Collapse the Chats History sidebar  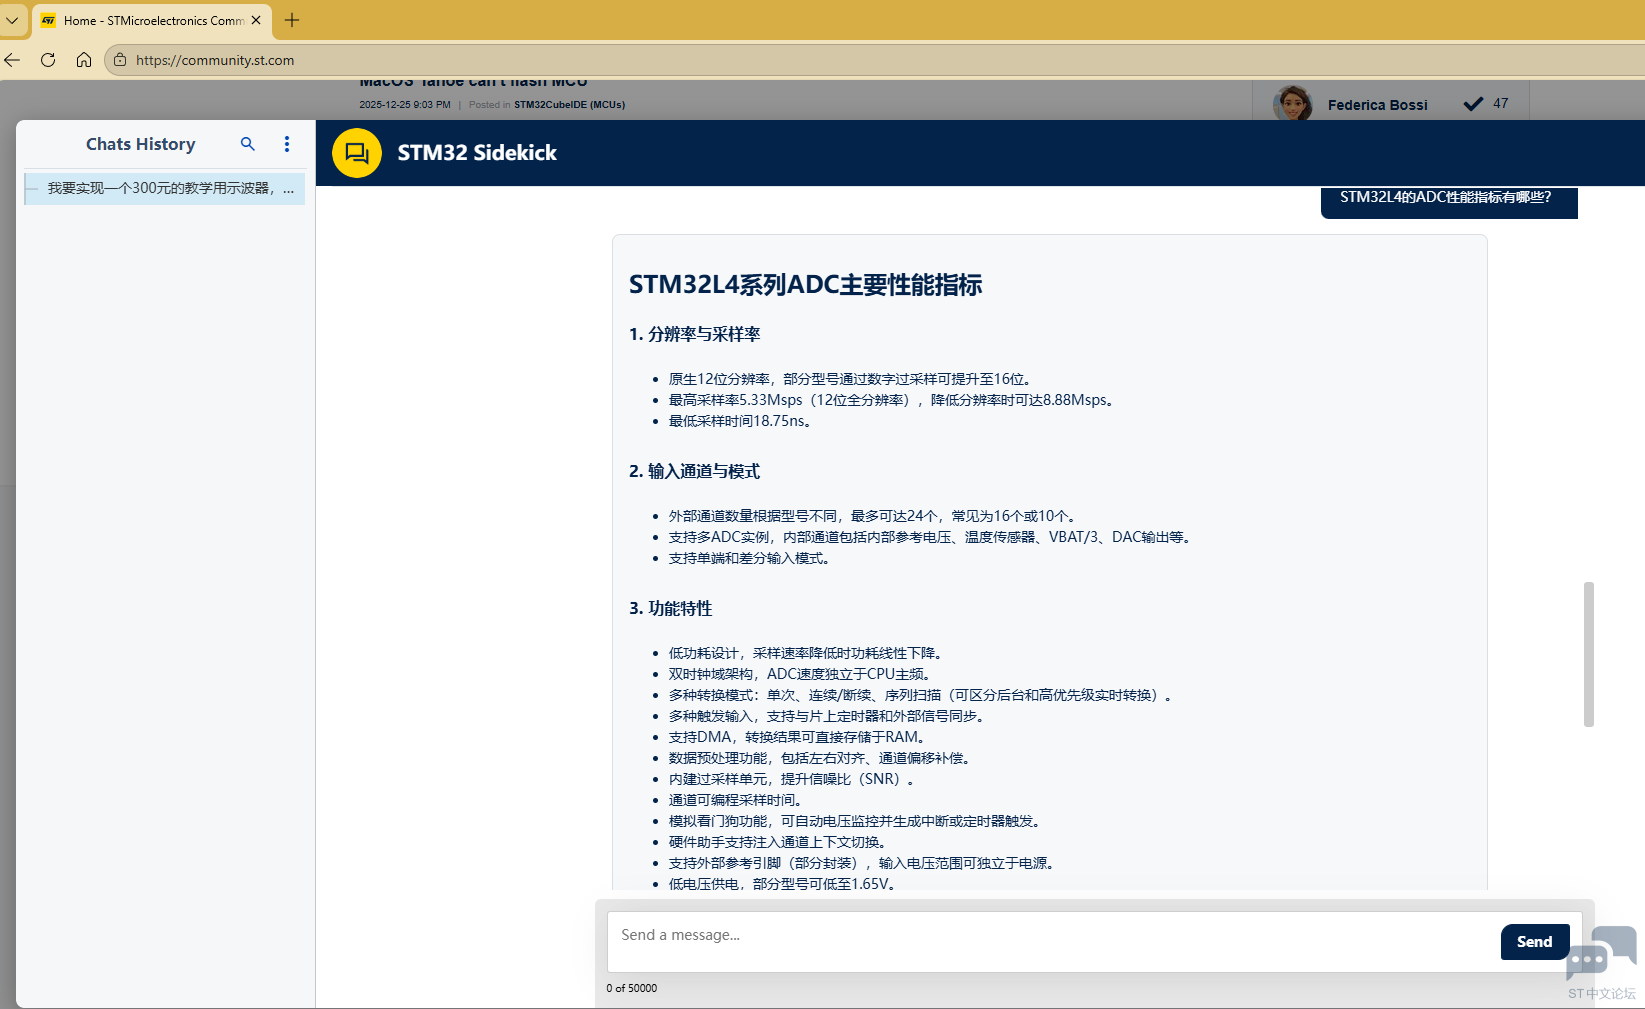click(x=33, y=188)
